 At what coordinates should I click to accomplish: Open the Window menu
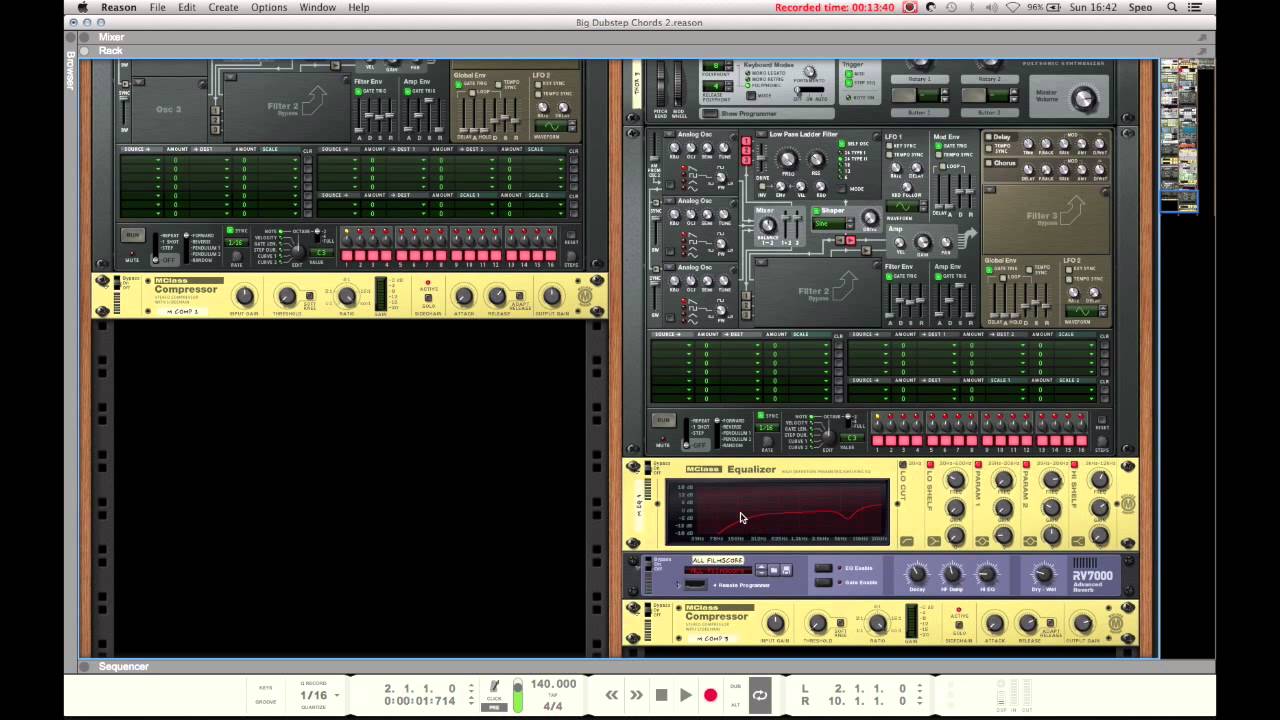[x=318, y=7]
